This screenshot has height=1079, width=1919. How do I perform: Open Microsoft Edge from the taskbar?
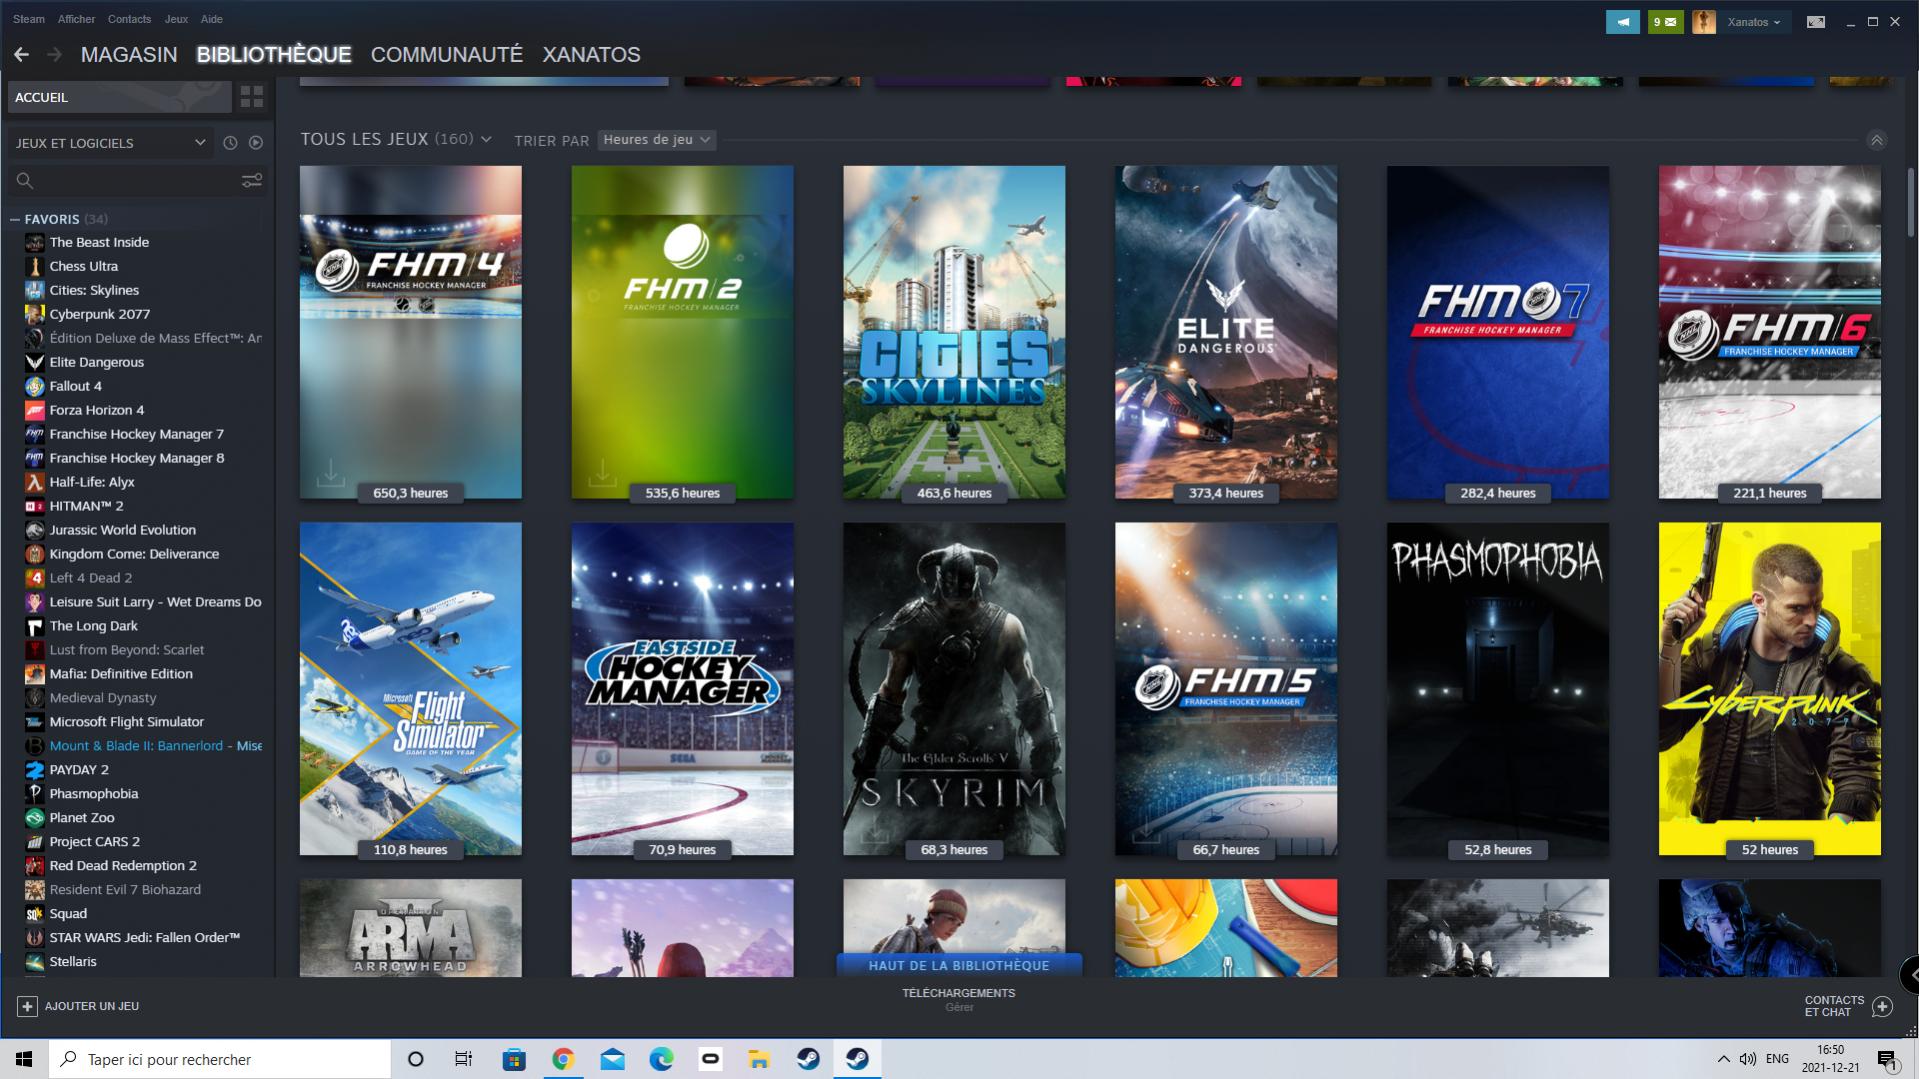tap(661, 1059)
